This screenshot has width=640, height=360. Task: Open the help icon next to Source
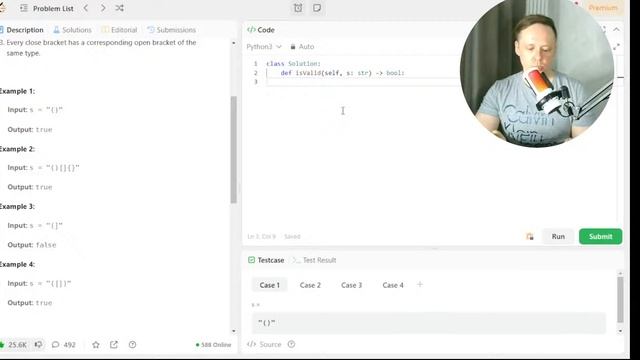[291, 344]
